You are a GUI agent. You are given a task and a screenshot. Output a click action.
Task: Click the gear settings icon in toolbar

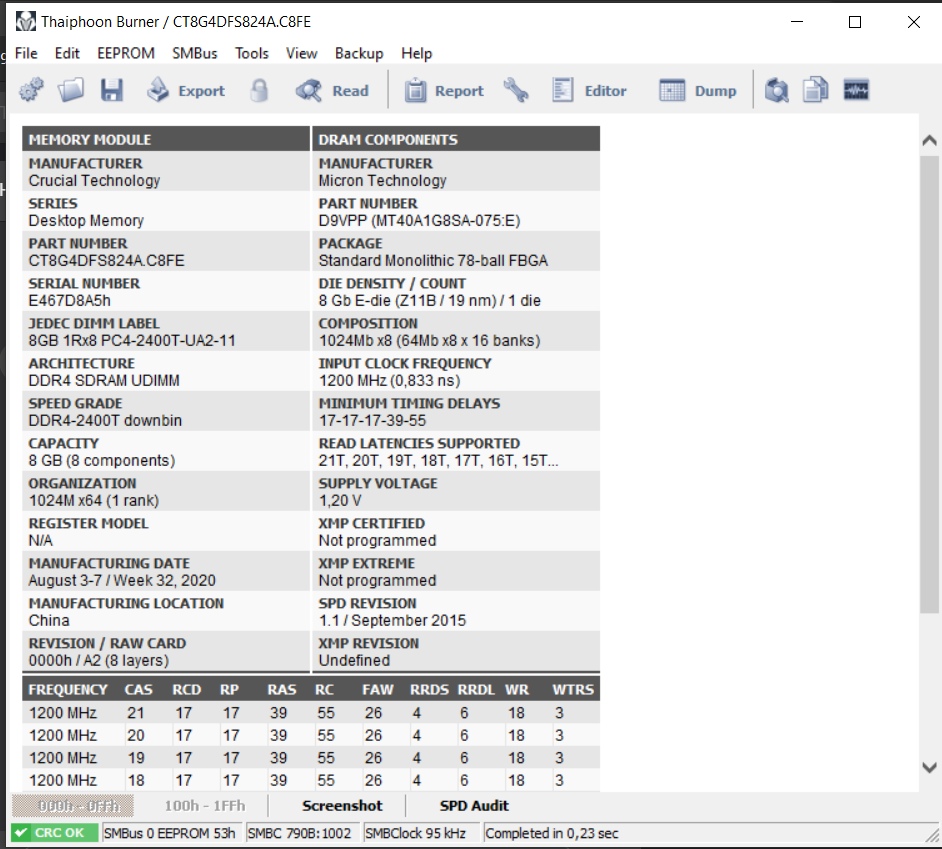[x=31, y=90]
